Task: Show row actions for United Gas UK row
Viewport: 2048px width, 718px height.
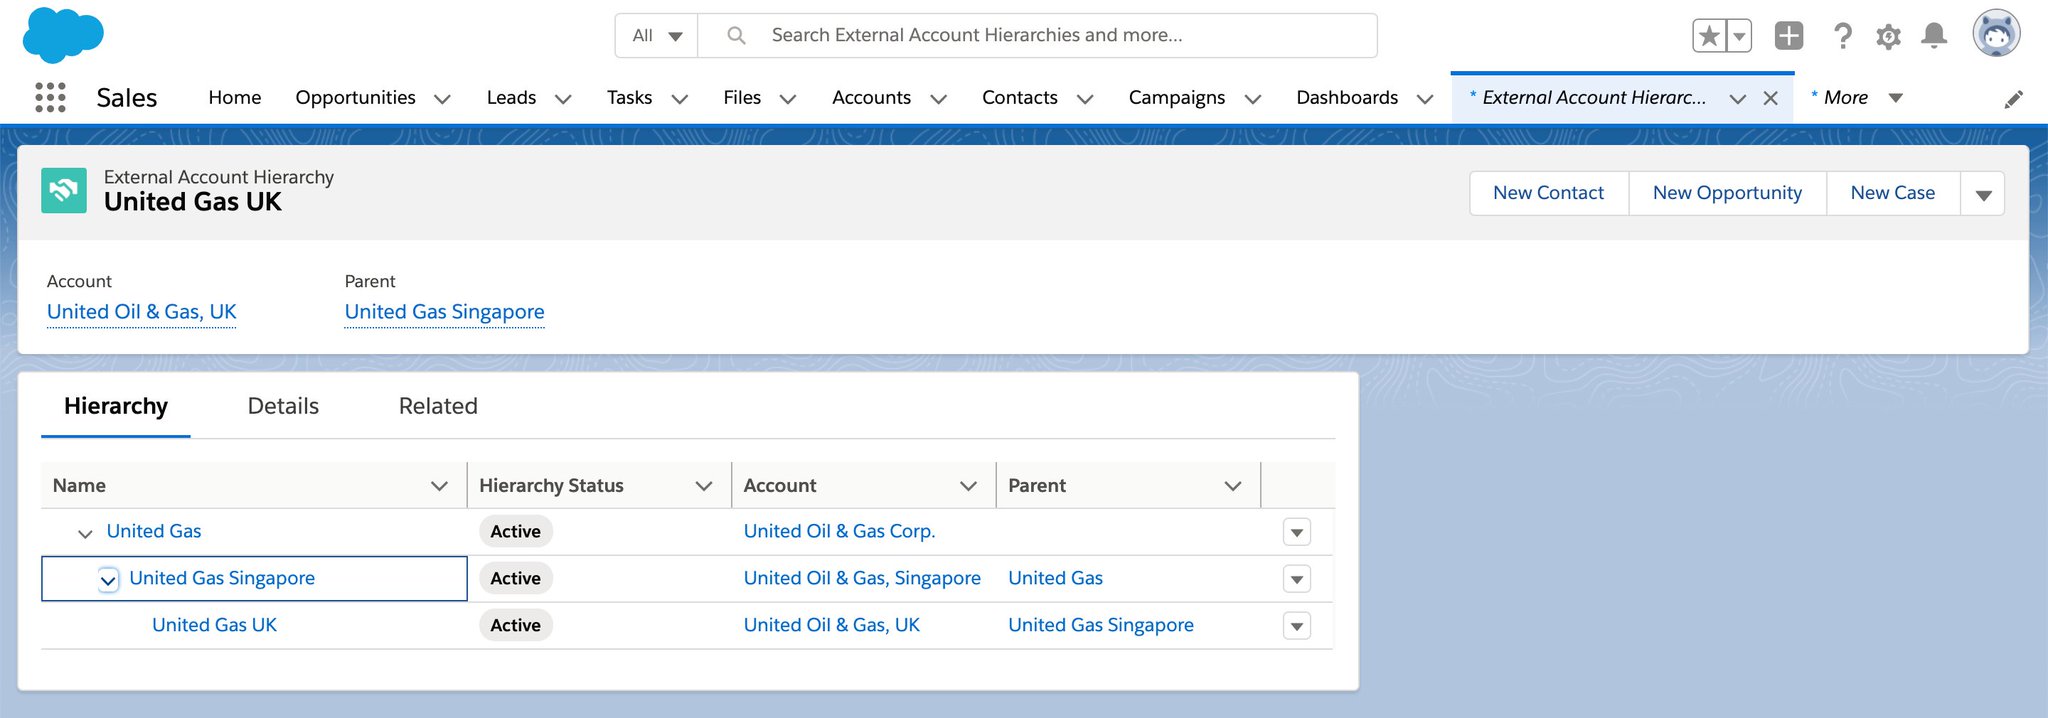Action: 1297,626
